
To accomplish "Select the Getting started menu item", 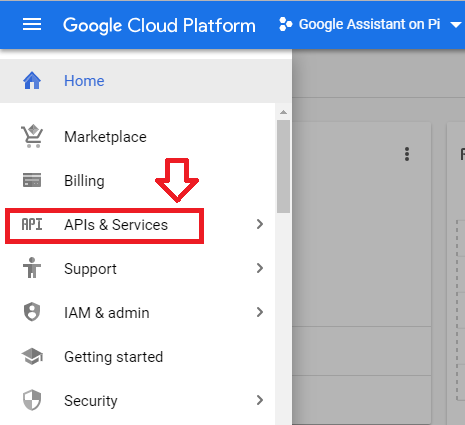I will (x=137, y=357).
